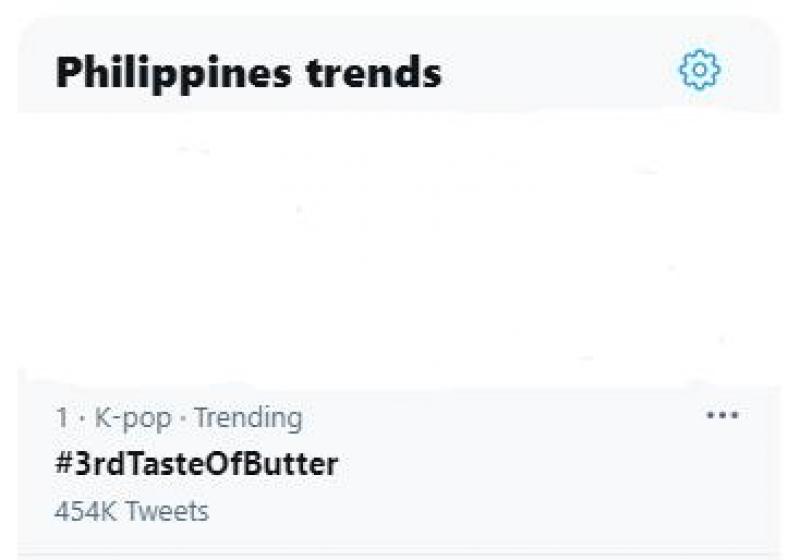Click the Philippines trends heading

(247, 72)
